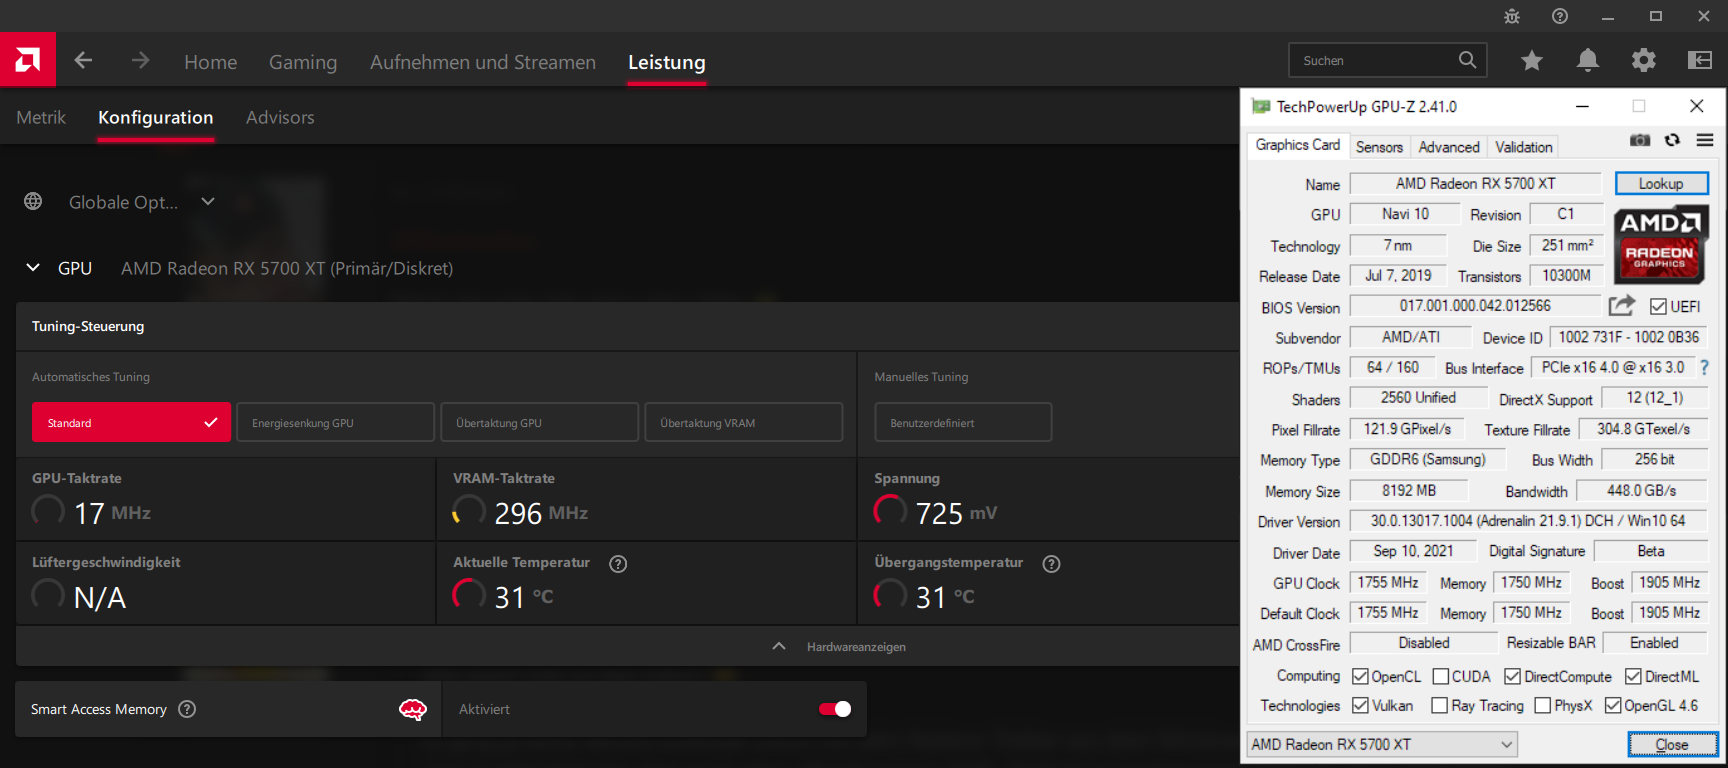
Task: Toggle the sidebar panel icon
Action: tap(1700, 61)
